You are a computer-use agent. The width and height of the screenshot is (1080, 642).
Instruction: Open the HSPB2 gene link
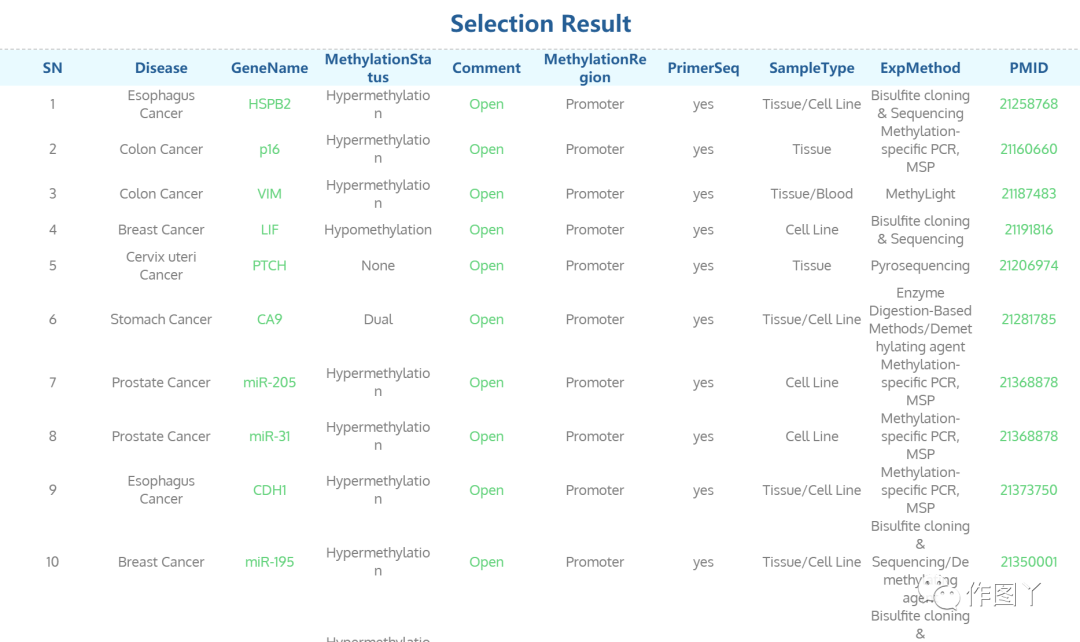point(269,104)
